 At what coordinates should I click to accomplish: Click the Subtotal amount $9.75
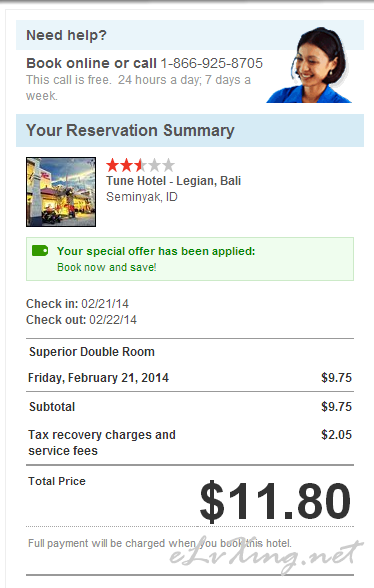click(336, 406)
